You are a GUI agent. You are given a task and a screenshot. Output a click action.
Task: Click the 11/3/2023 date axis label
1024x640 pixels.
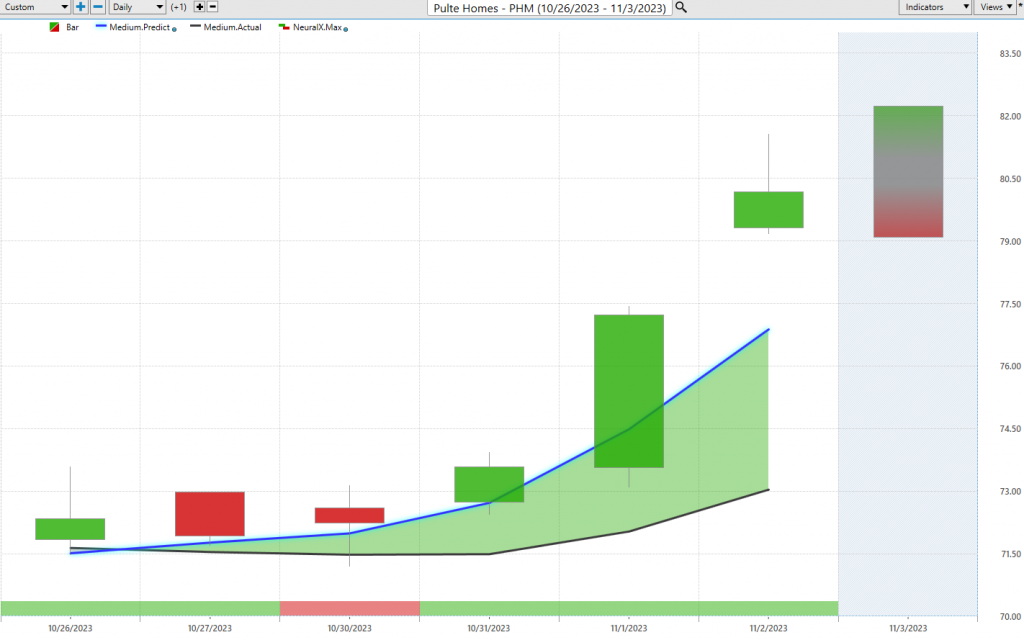point(908,628)
